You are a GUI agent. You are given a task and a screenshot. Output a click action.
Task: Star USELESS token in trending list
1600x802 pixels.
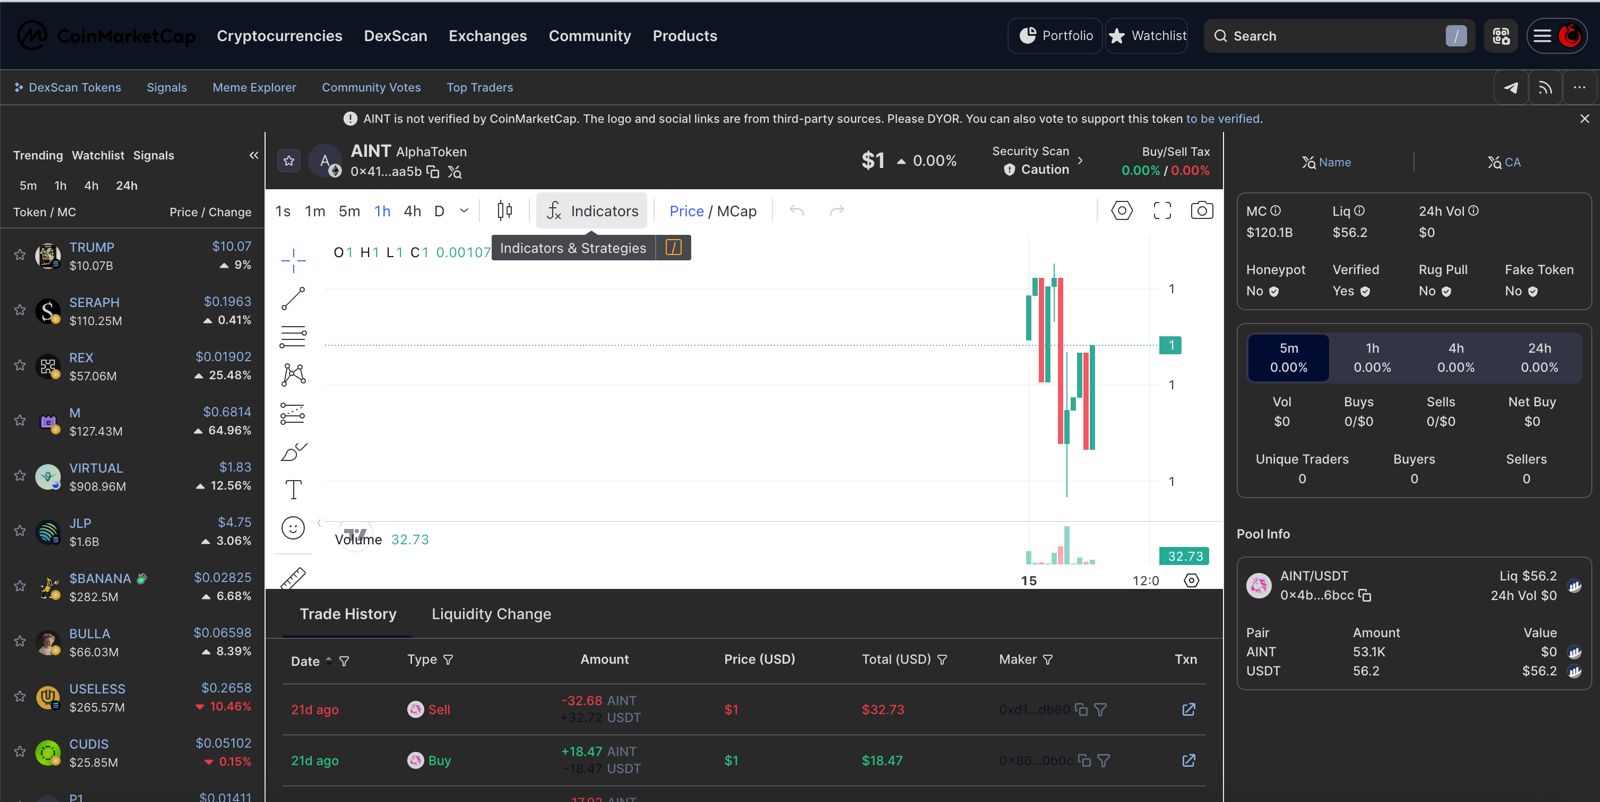click(20, 697)
